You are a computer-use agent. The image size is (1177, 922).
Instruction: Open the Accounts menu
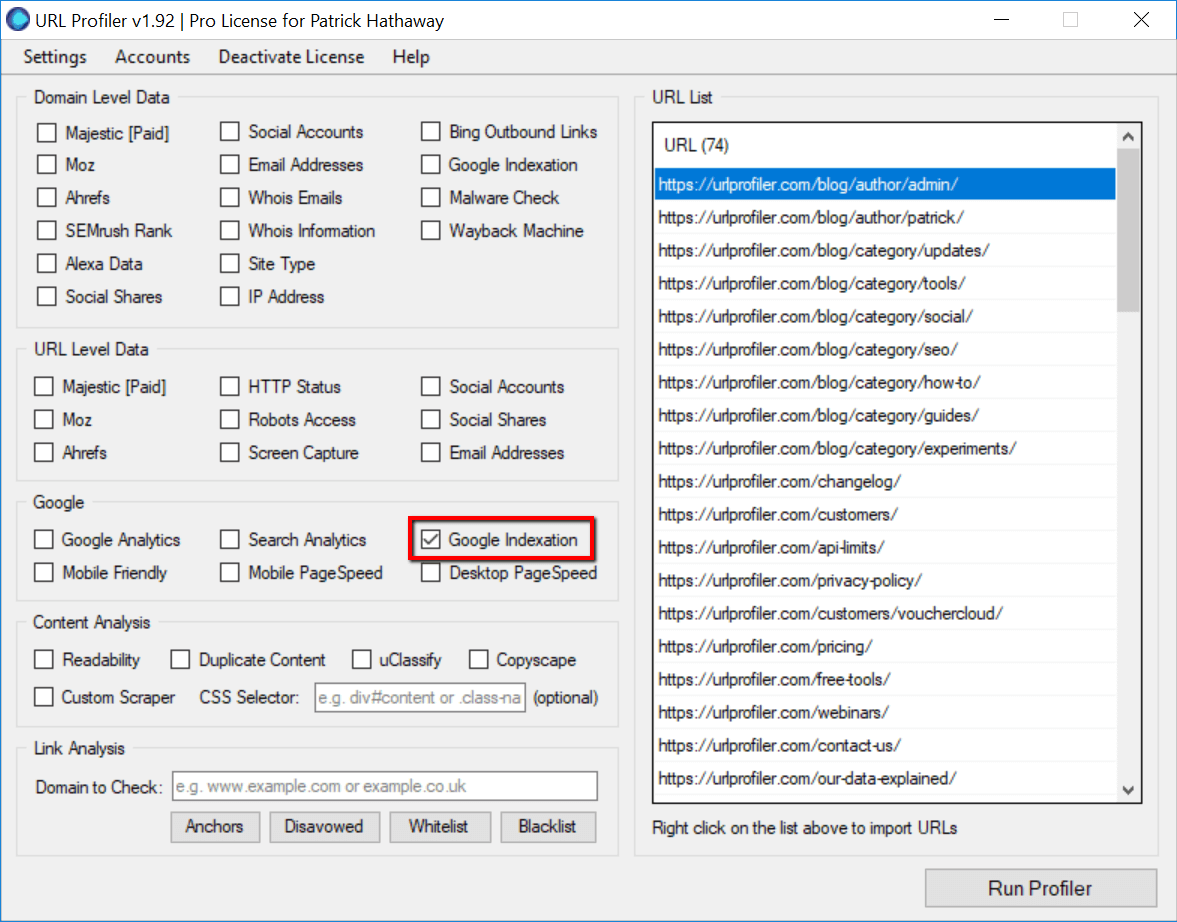pos(152,57)
